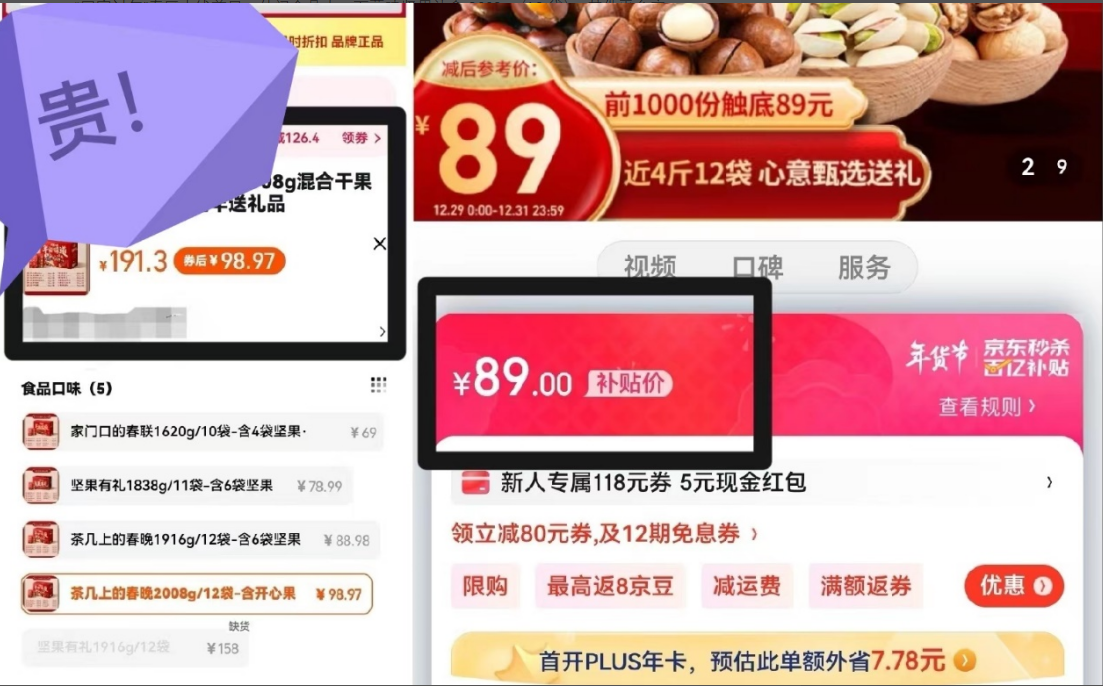Screen dimensions: 1103x686
Task: Switch to the 口碑 tab
Action: [x=758, y=267]
